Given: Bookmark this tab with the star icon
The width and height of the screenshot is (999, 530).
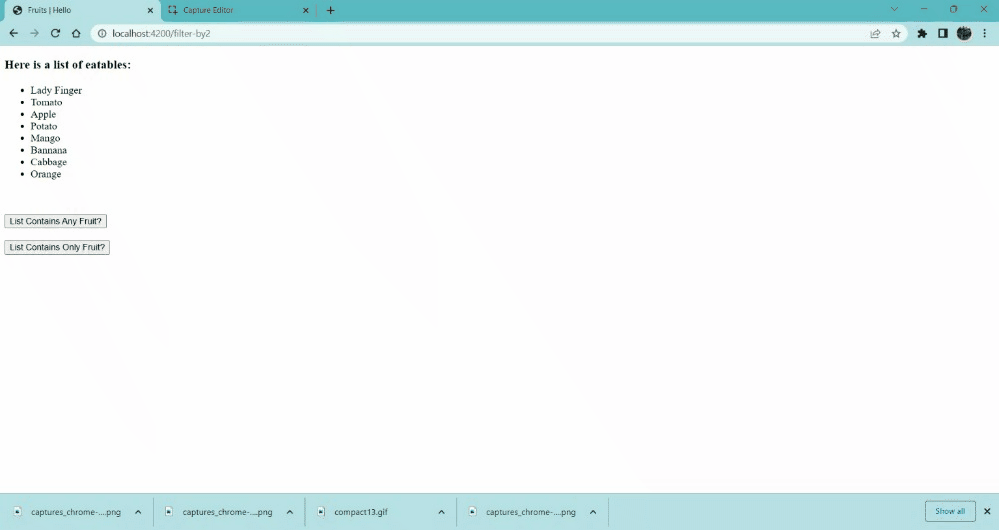Looking at the screenshot, I should point(896,33).
